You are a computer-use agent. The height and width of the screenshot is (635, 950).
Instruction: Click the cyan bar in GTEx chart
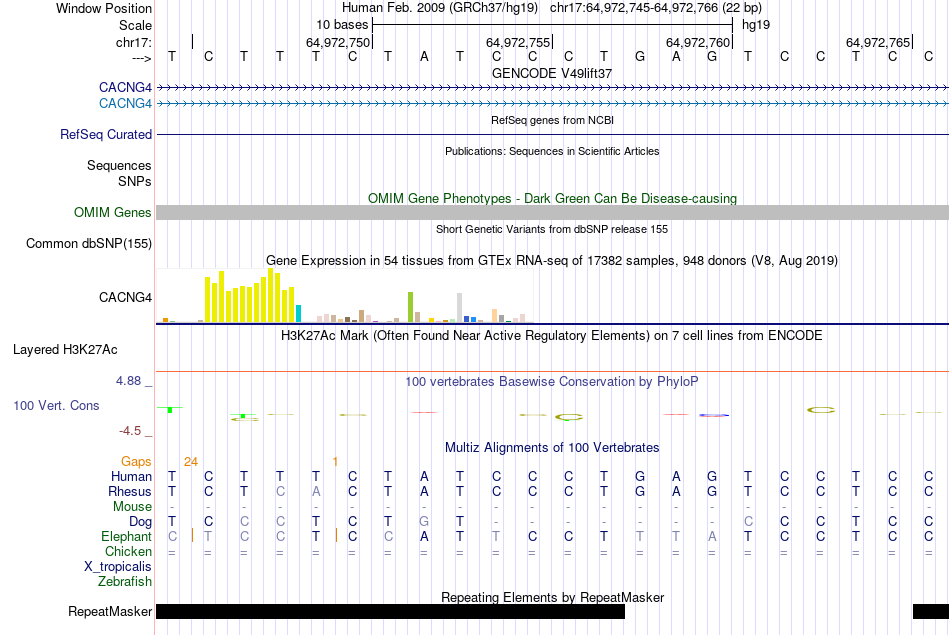(x=298, y=313)
